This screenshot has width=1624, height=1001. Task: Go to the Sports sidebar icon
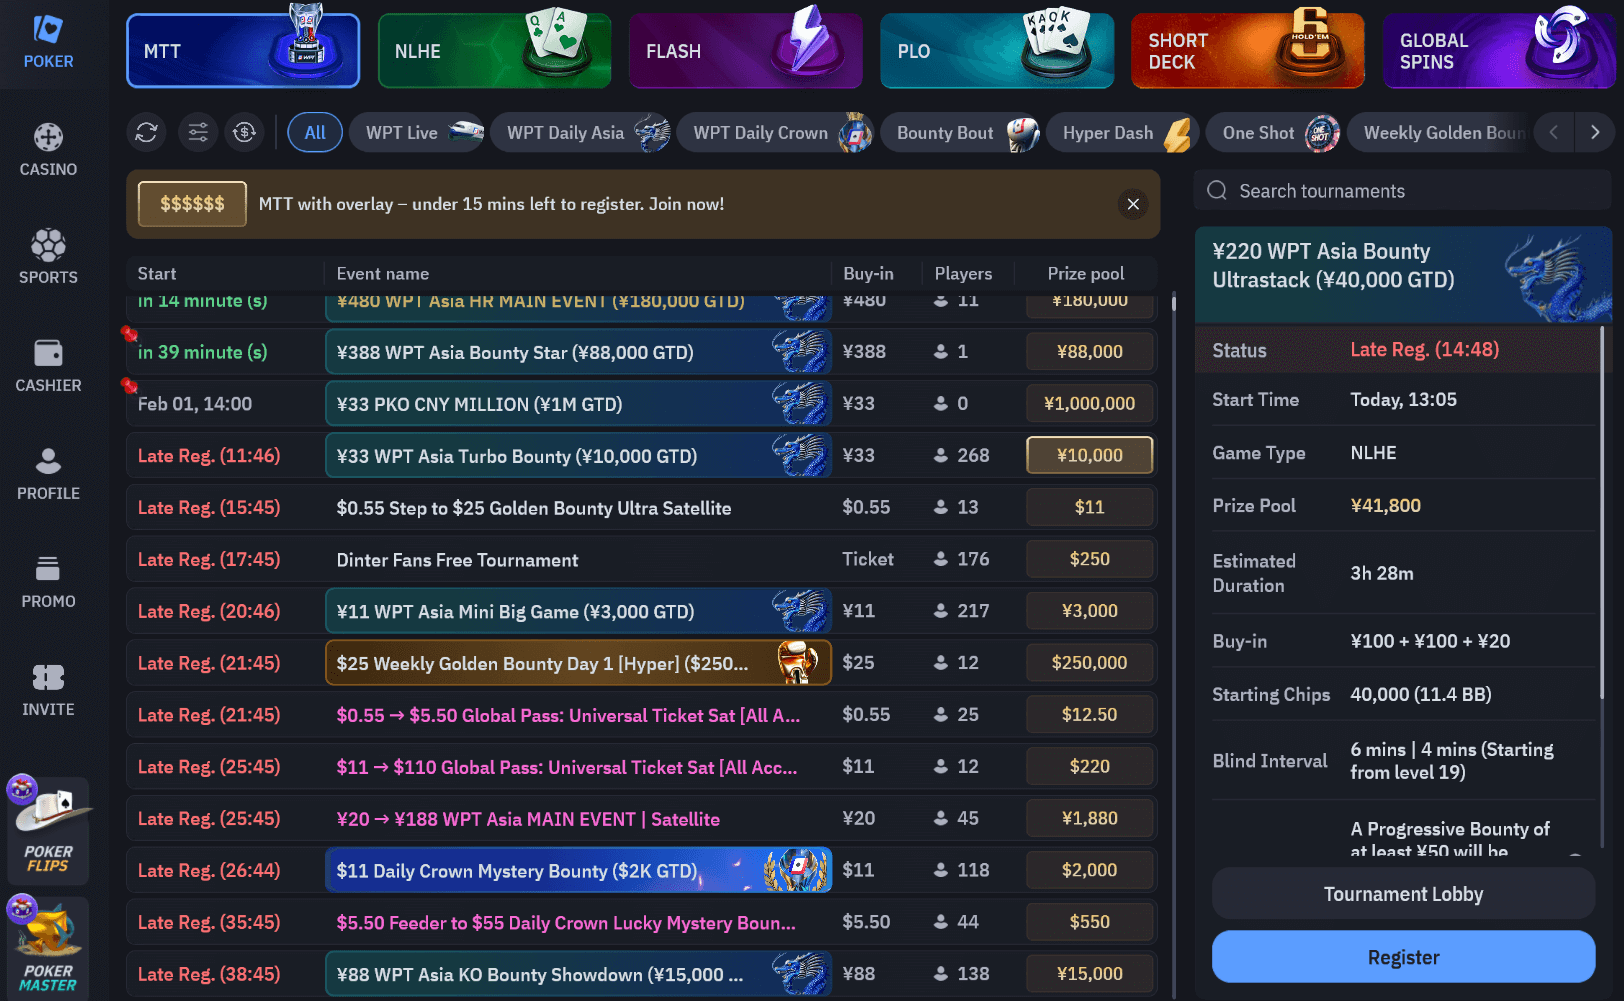[x=48, y=257]
